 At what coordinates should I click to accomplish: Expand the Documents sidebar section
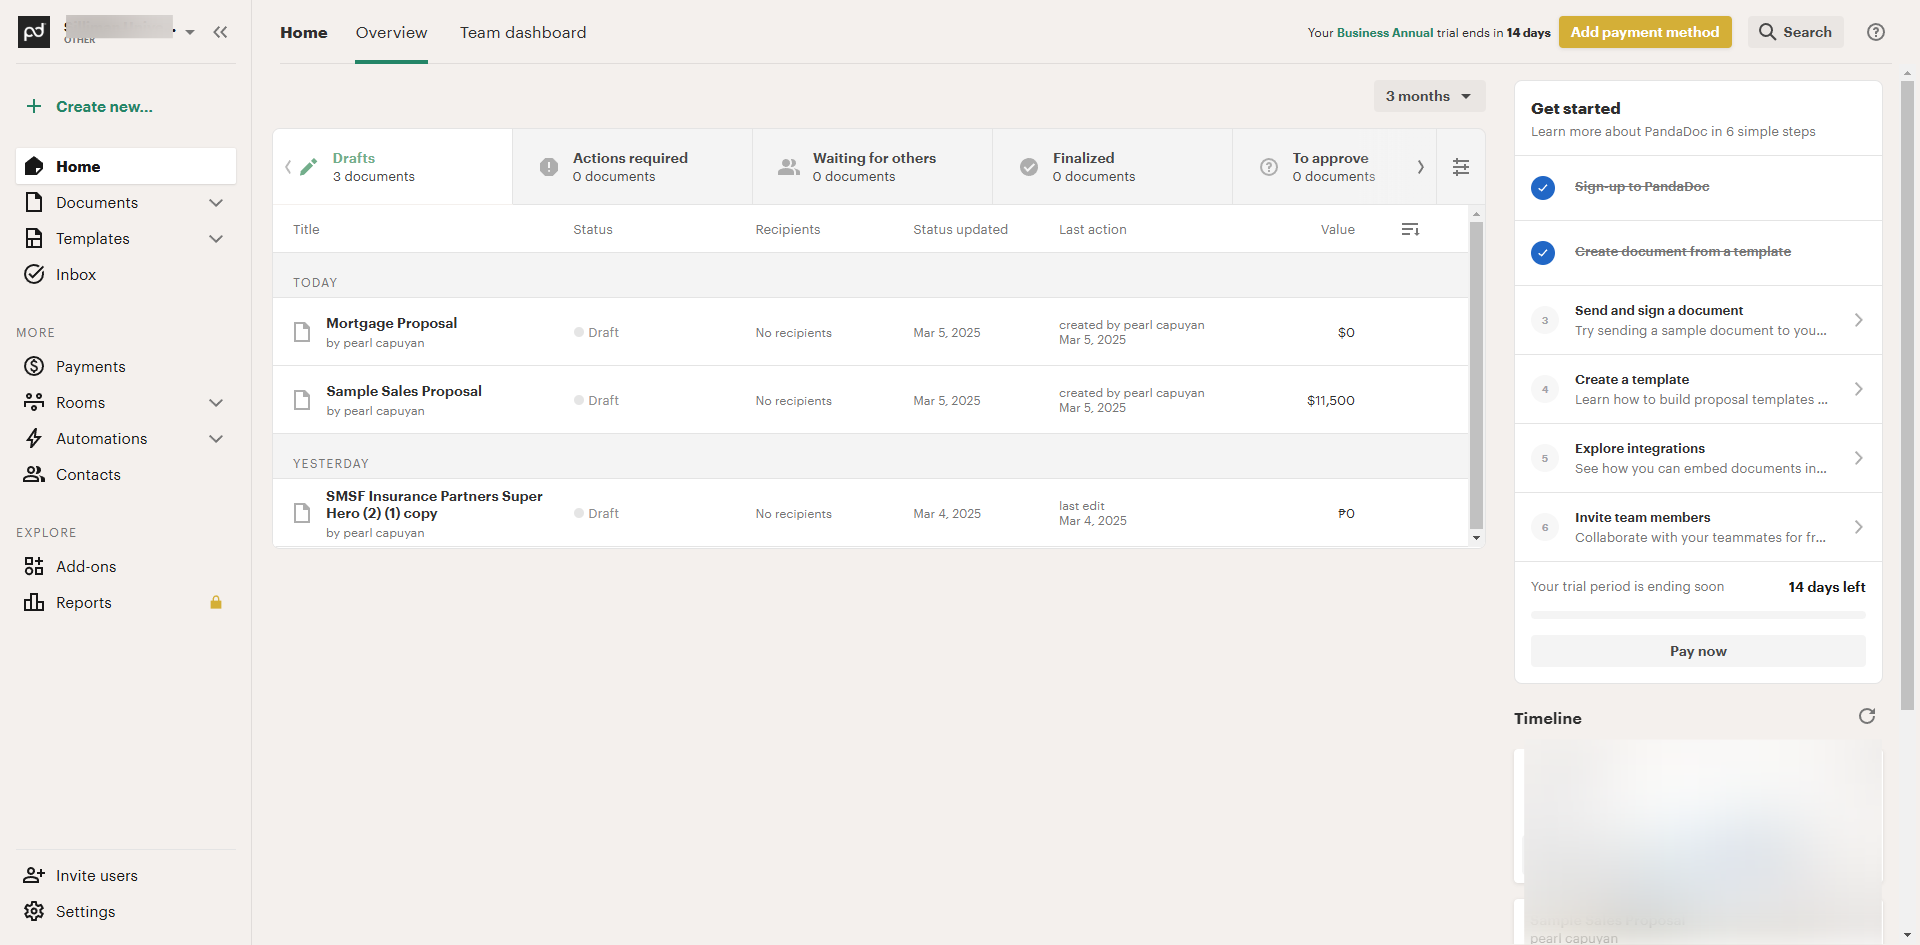coord(216,203)
